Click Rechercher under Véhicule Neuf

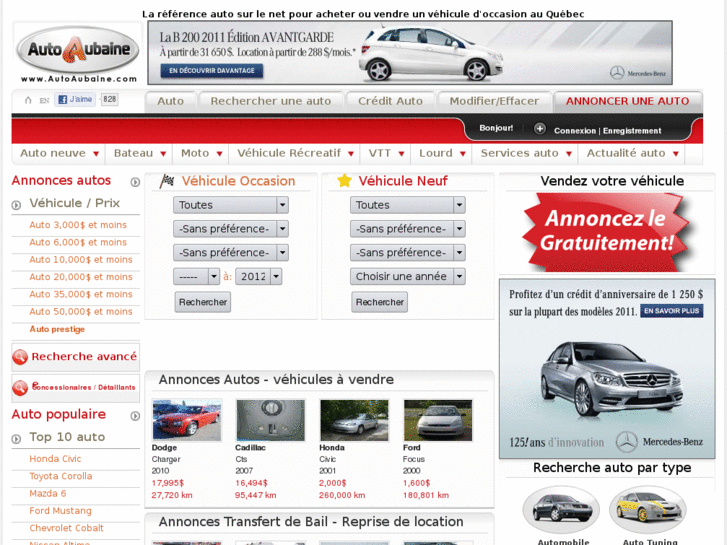[x=379, y=302]
